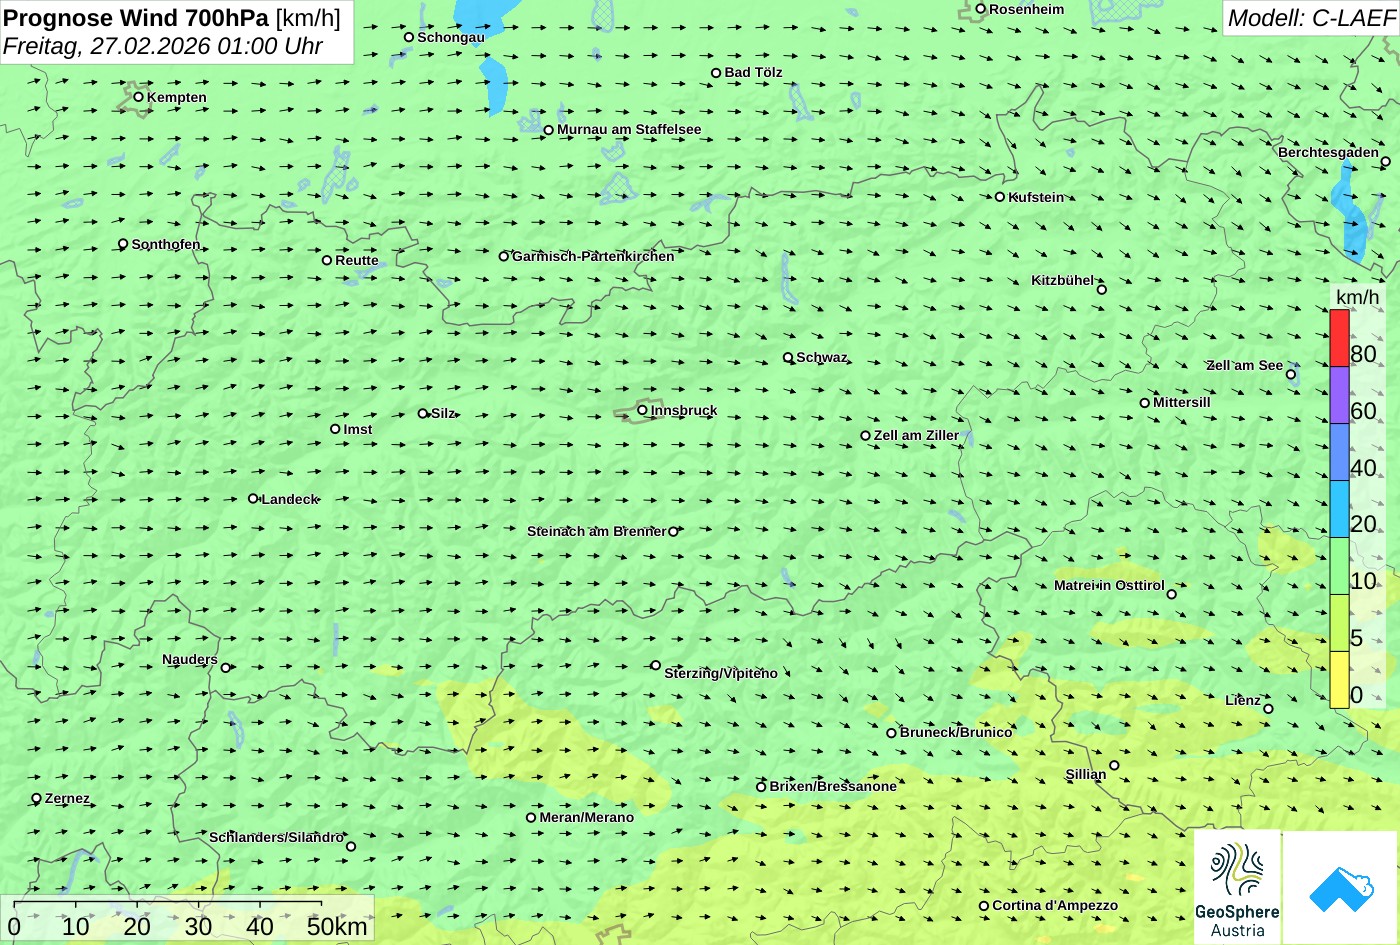Screen dimensions: 1400x945
Task: Click the 'Meran/Merano' label
Action: click(587, 817)
